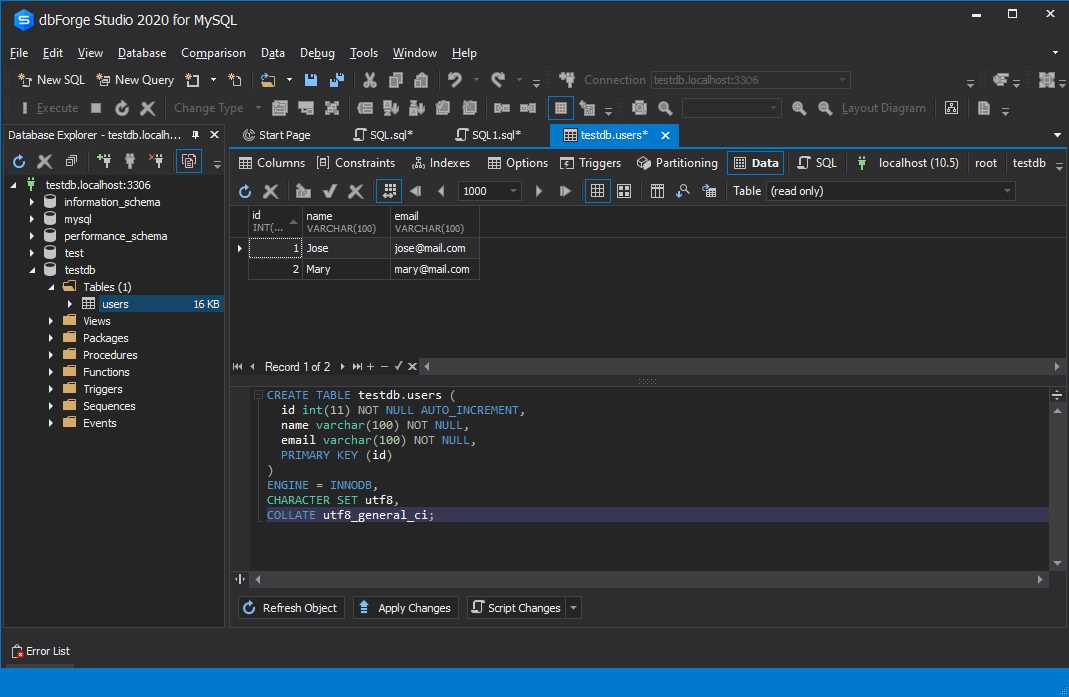
Task: Toggle the highlighted grid button on second toolbar row
Action: click(x=560, y=108)
